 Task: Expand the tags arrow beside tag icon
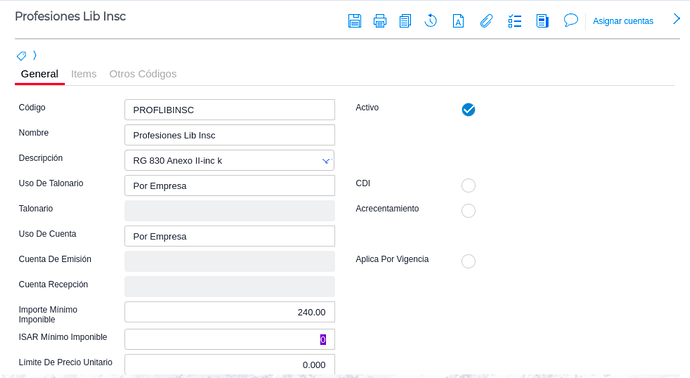tap(35, 55)
